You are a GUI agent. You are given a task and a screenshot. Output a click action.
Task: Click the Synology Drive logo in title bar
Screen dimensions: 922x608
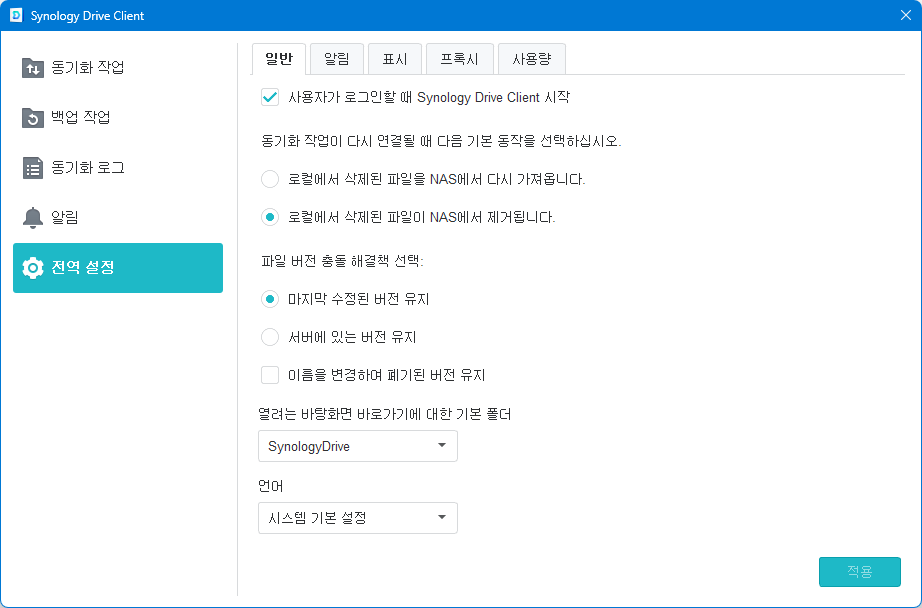tap(16, 15)
